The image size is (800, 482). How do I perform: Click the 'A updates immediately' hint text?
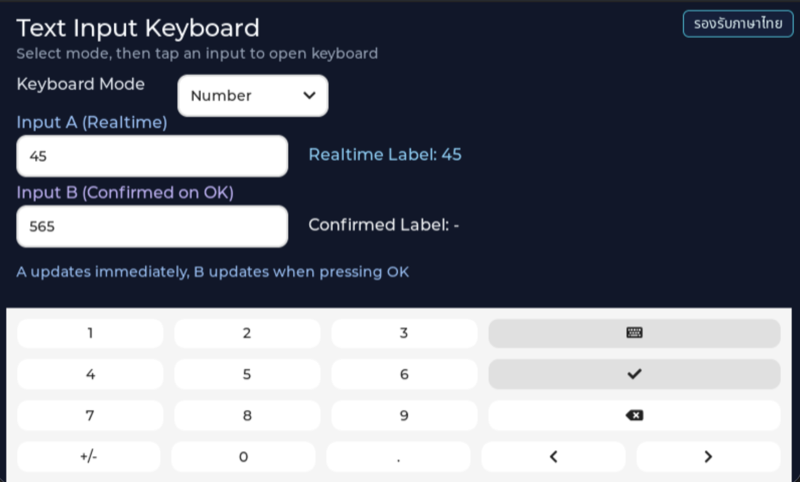click(213, 272)
